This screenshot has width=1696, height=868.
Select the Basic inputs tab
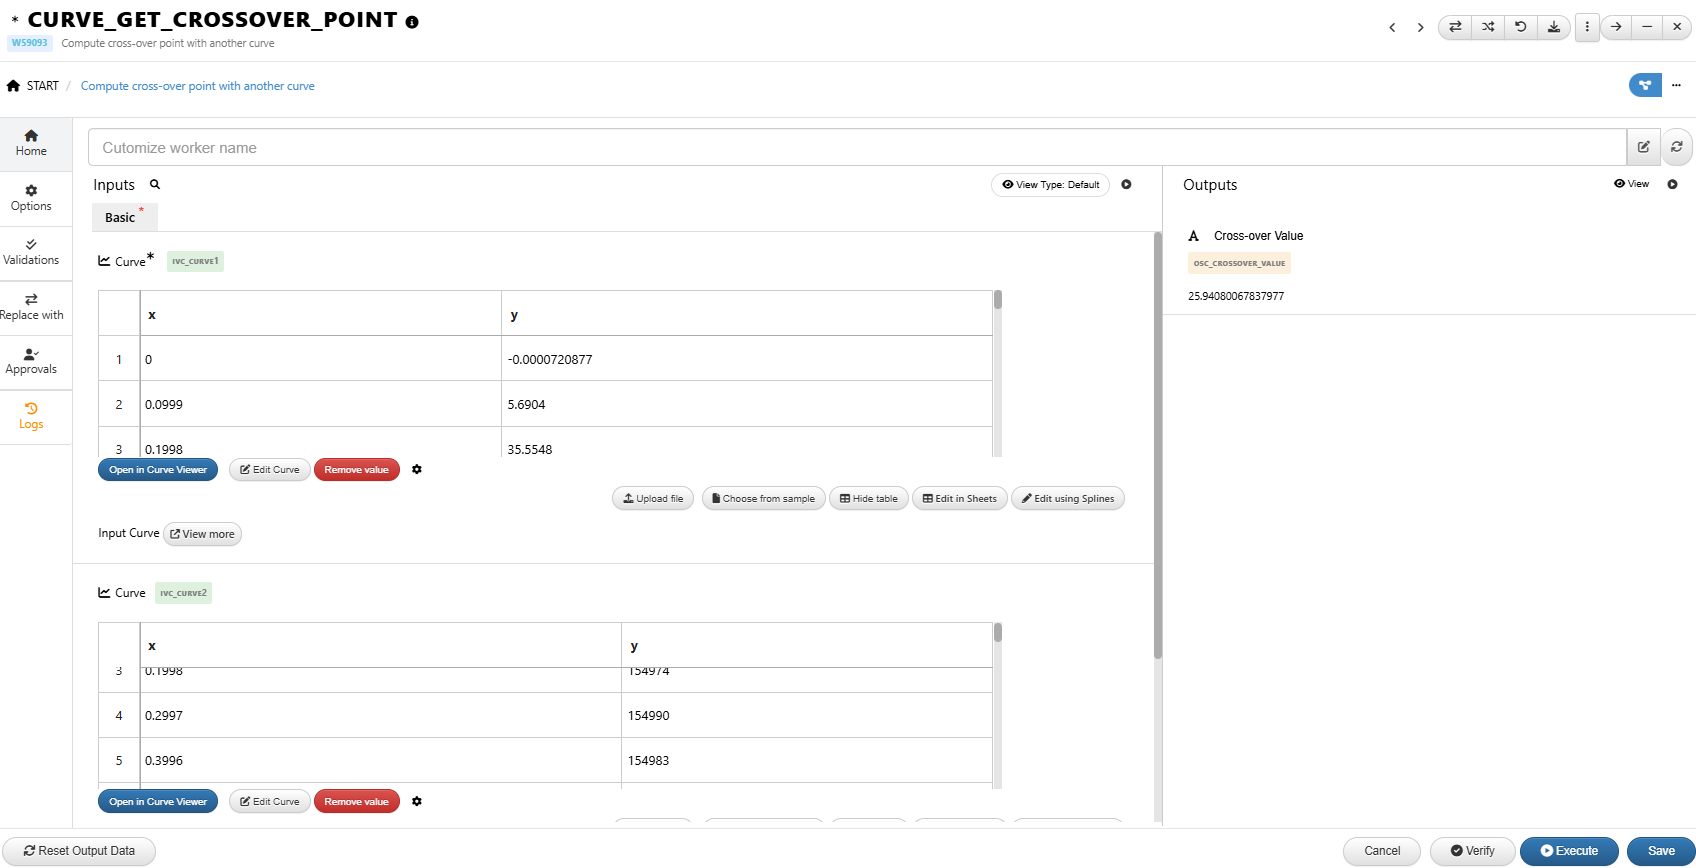coord(120,217)
